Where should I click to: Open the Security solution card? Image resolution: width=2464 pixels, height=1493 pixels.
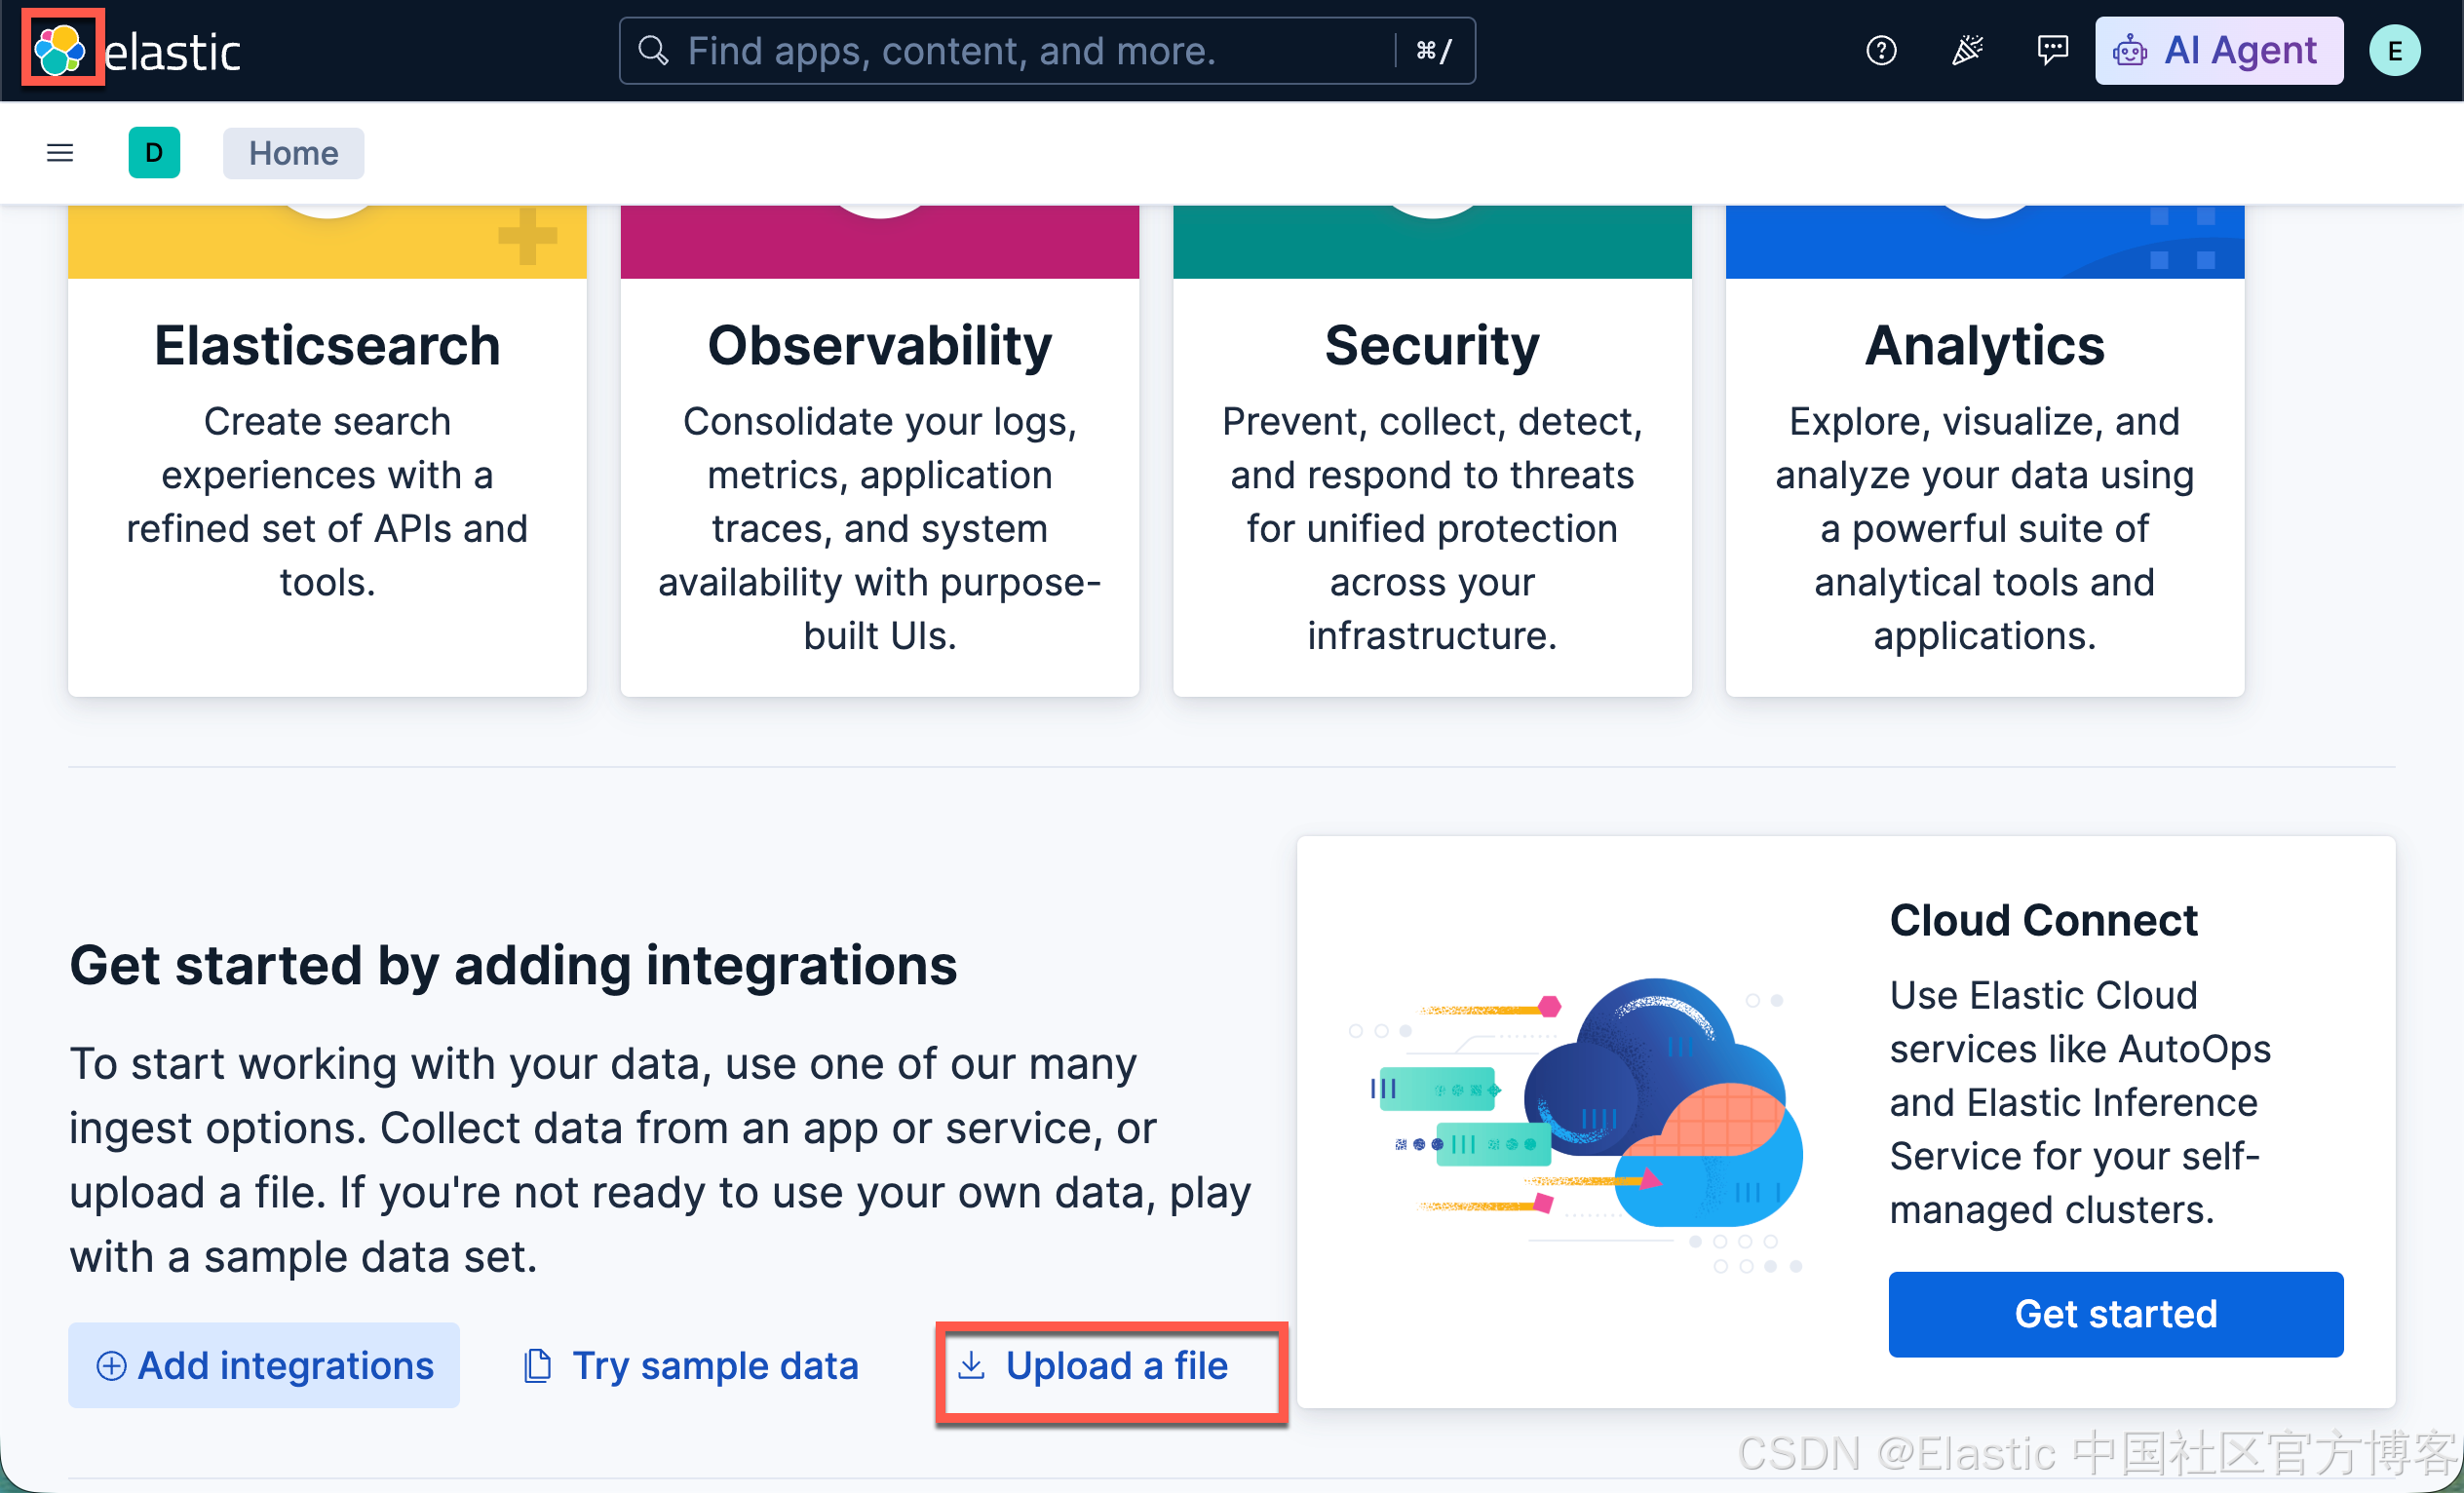click(1432, 450)
